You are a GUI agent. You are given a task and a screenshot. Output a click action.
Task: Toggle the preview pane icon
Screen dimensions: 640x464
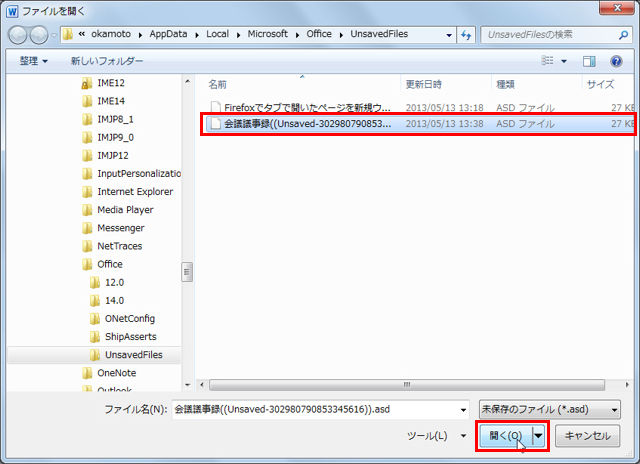589,61
